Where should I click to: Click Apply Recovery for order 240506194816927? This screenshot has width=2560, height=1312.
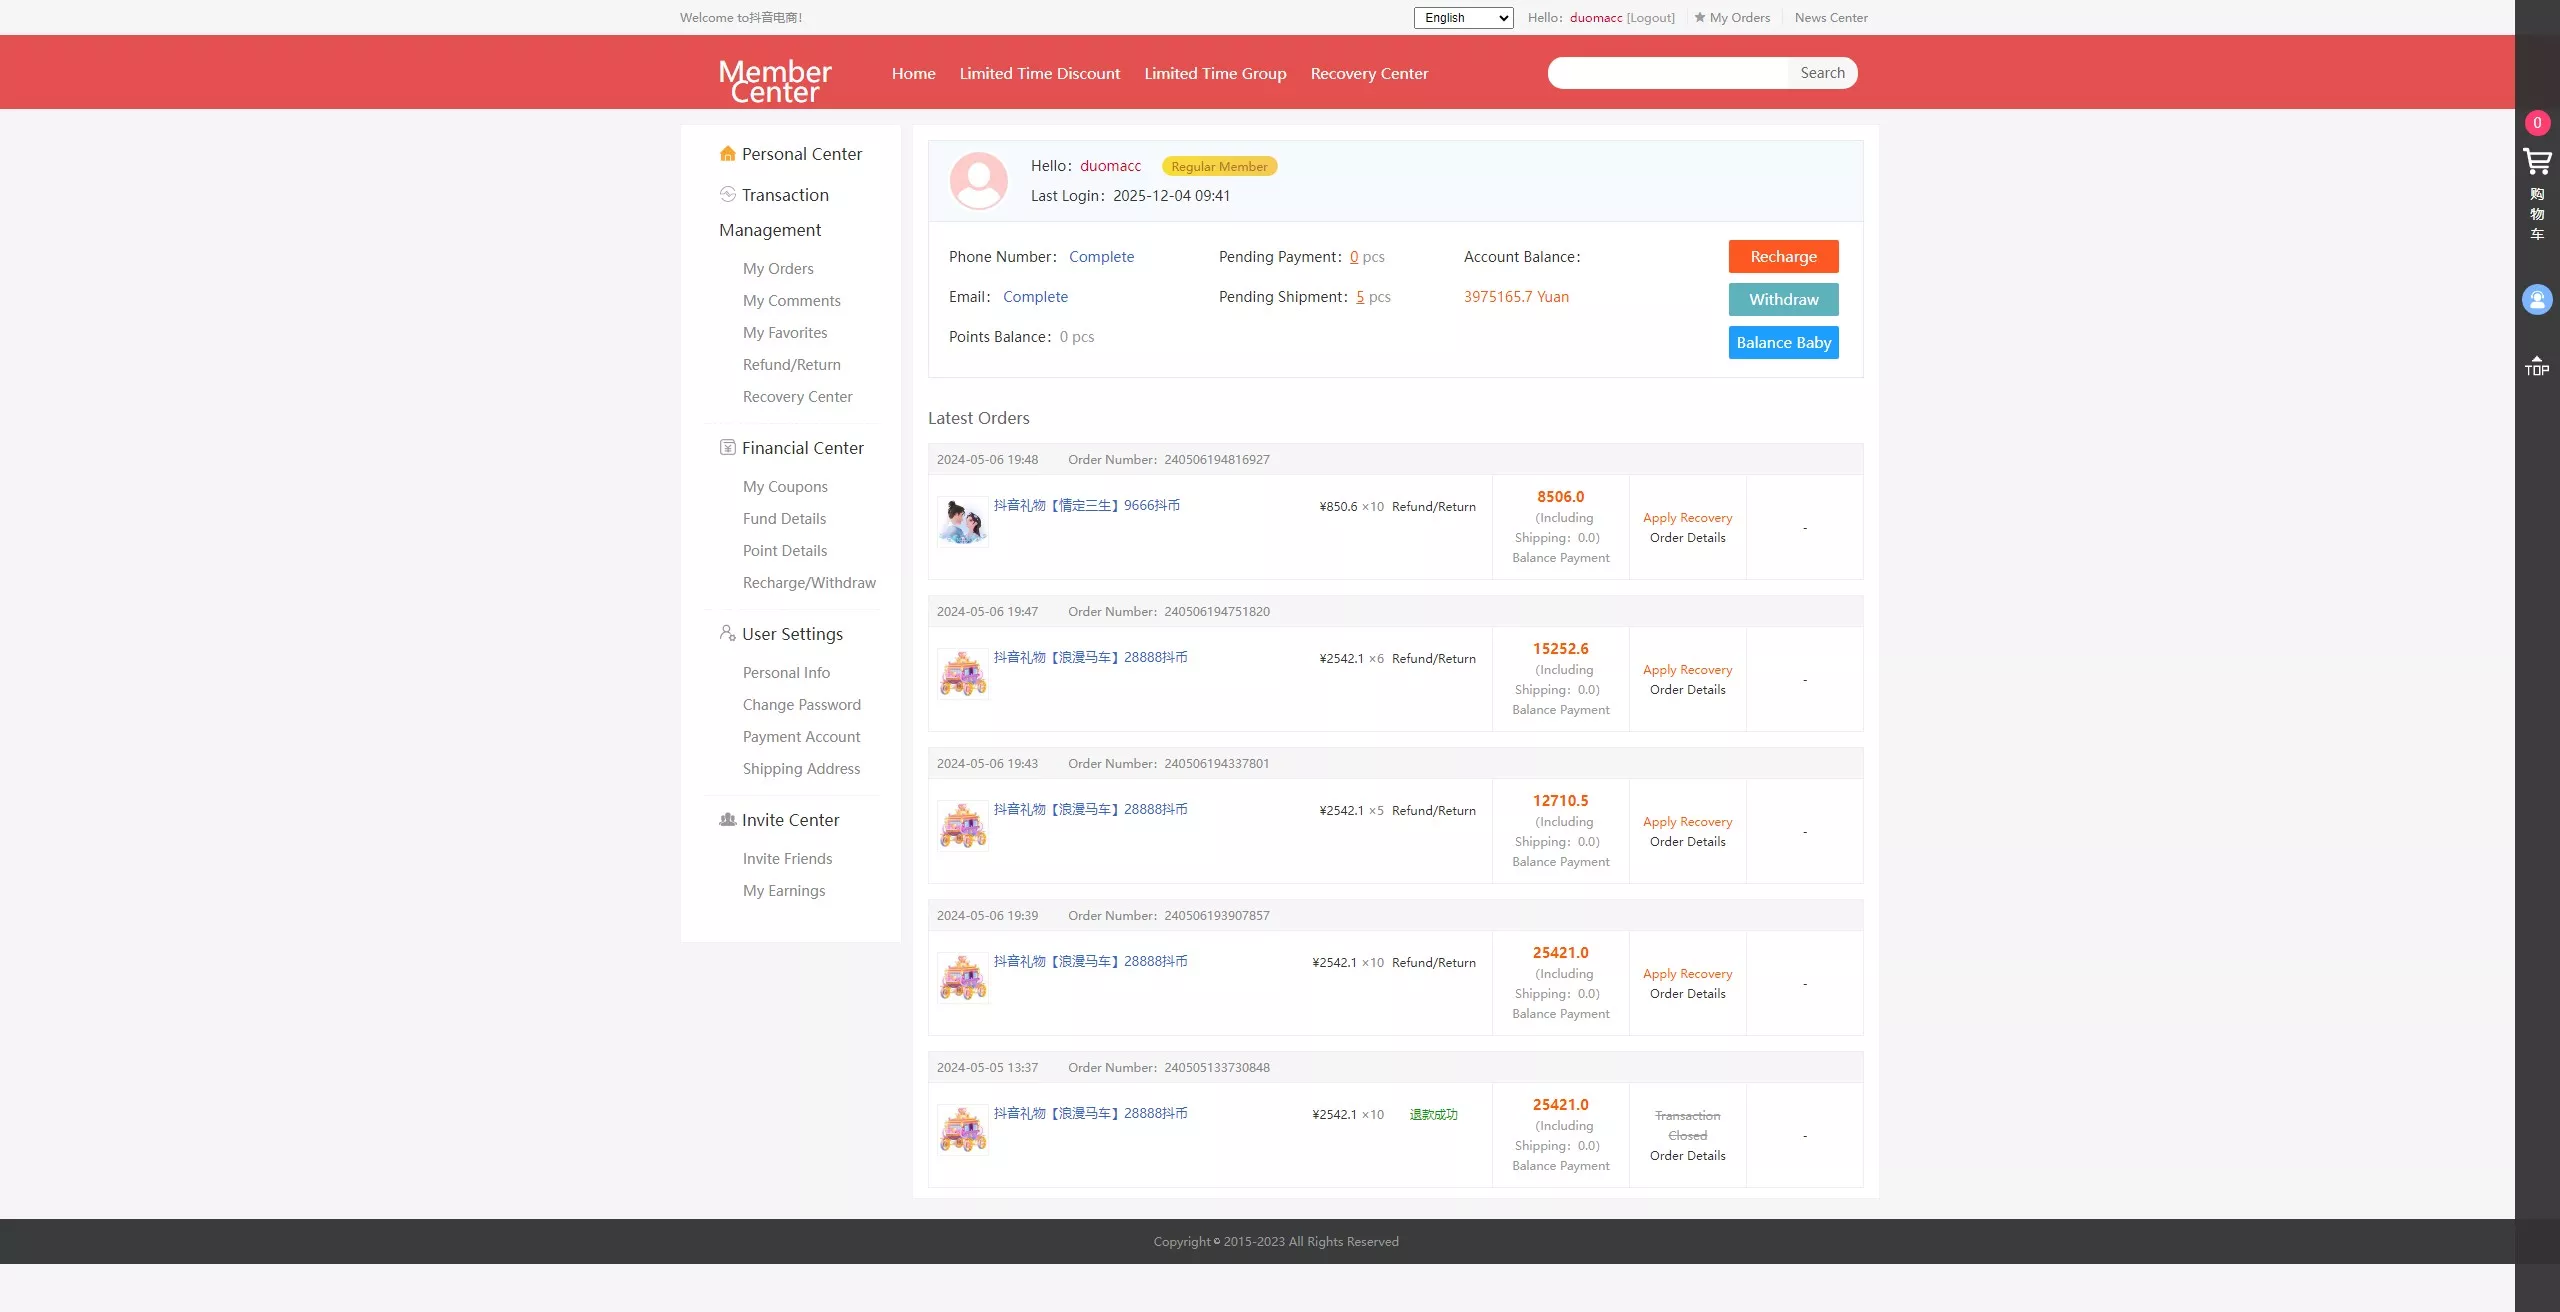(1686, 518)
